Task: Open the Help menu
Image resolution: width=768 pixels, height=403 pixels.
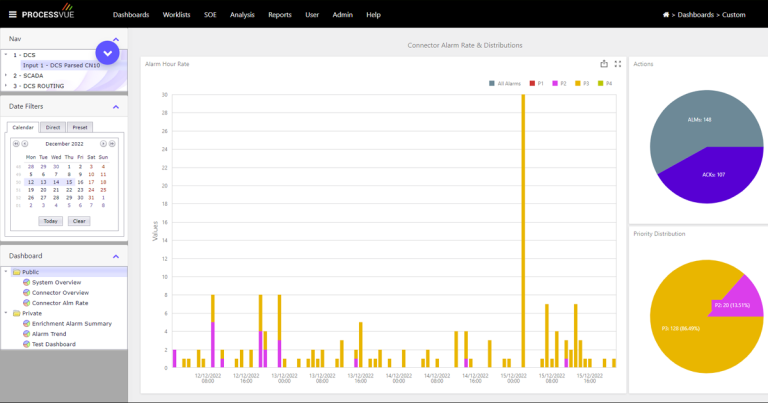Action: [373, 15]
